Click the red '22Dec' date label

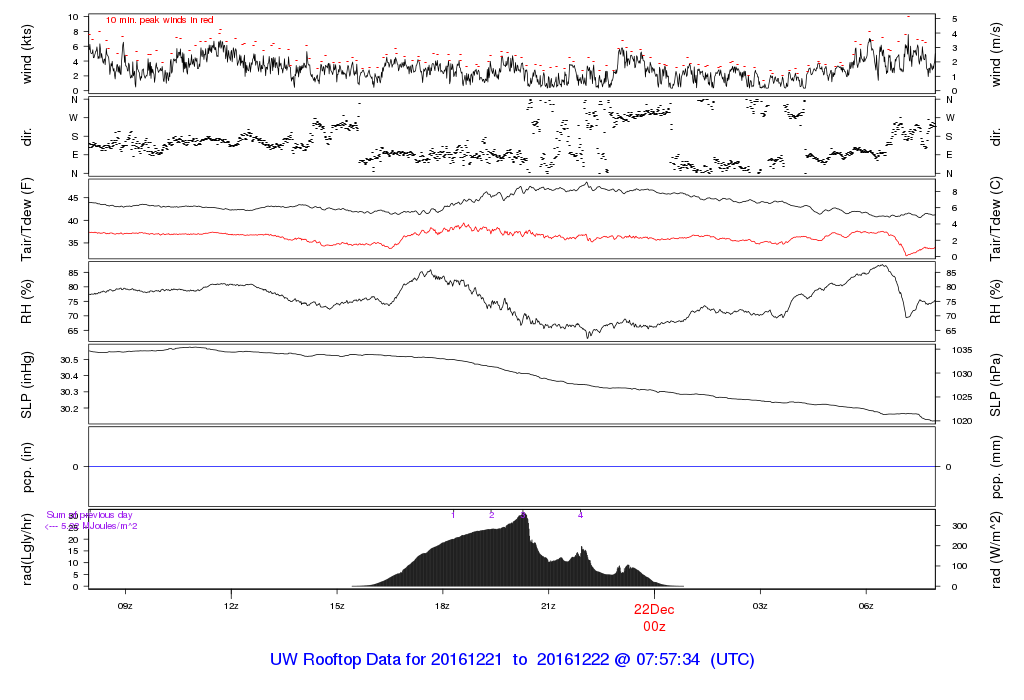pyautogui.click(x=654, y=609)
